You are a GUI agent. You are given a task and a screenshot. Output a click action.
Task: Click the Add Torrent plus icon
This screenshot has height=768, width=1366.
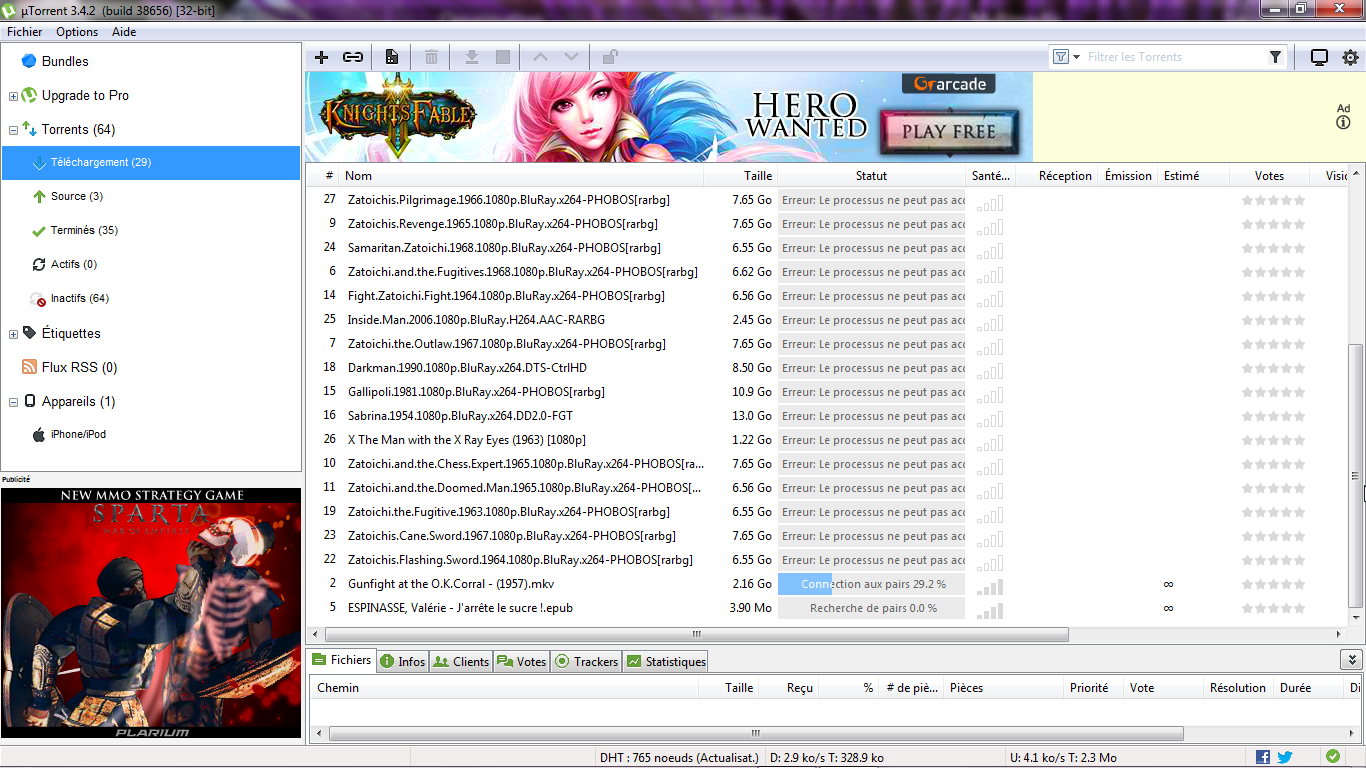322,57
